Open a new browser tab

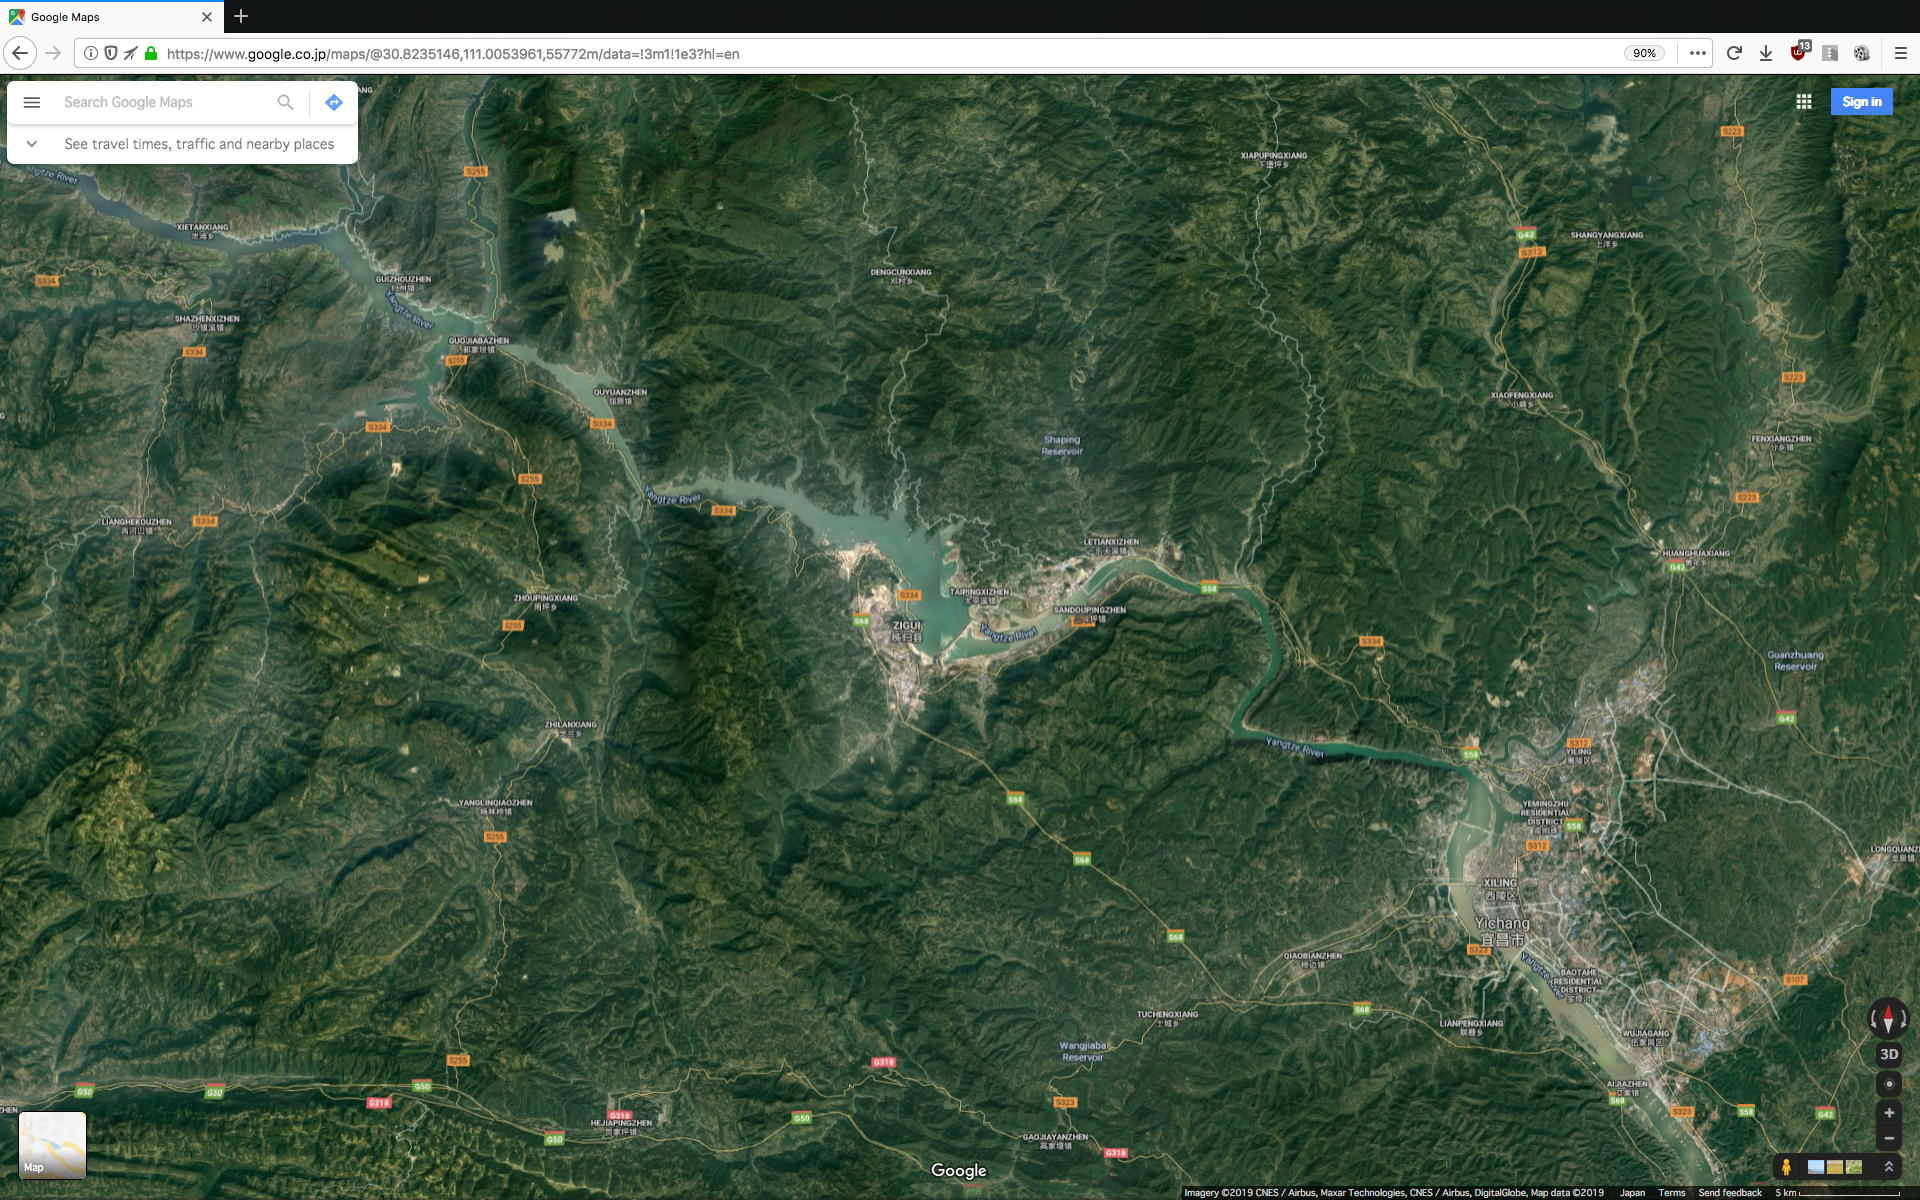click(241, 17)
